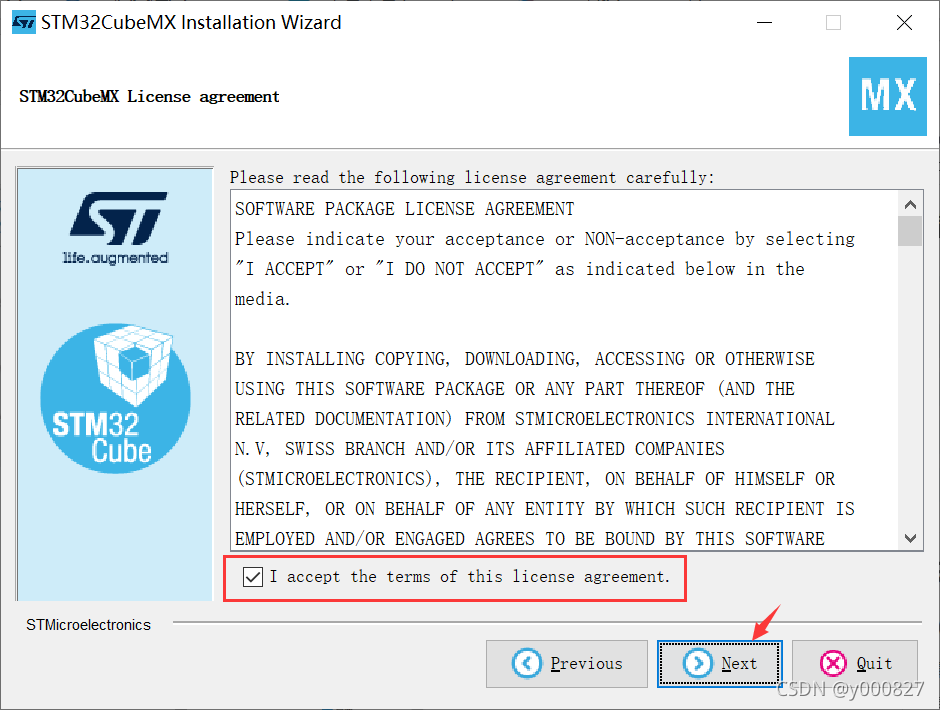Click the pink X icon on Quit
The width and height of the screenshot is (940, 710).
point(833,663)
